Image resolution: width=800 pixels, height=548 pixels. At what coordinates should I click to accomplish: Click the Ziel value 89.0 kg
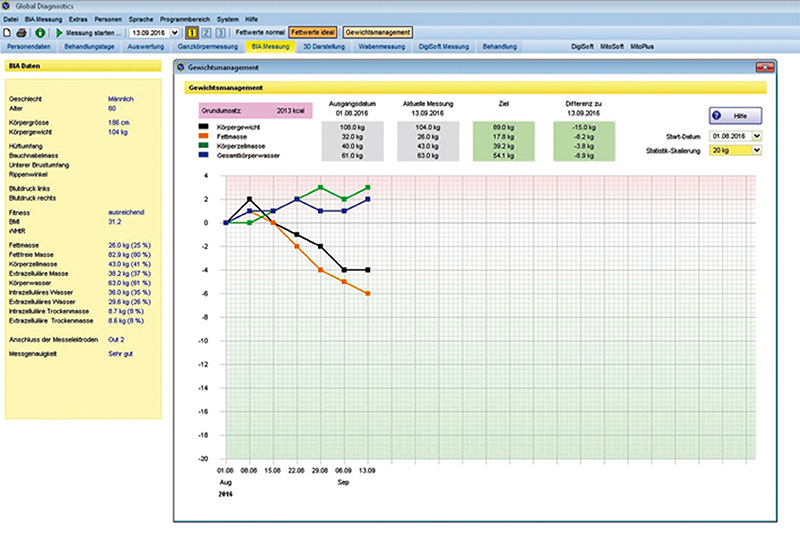point(504,127)
